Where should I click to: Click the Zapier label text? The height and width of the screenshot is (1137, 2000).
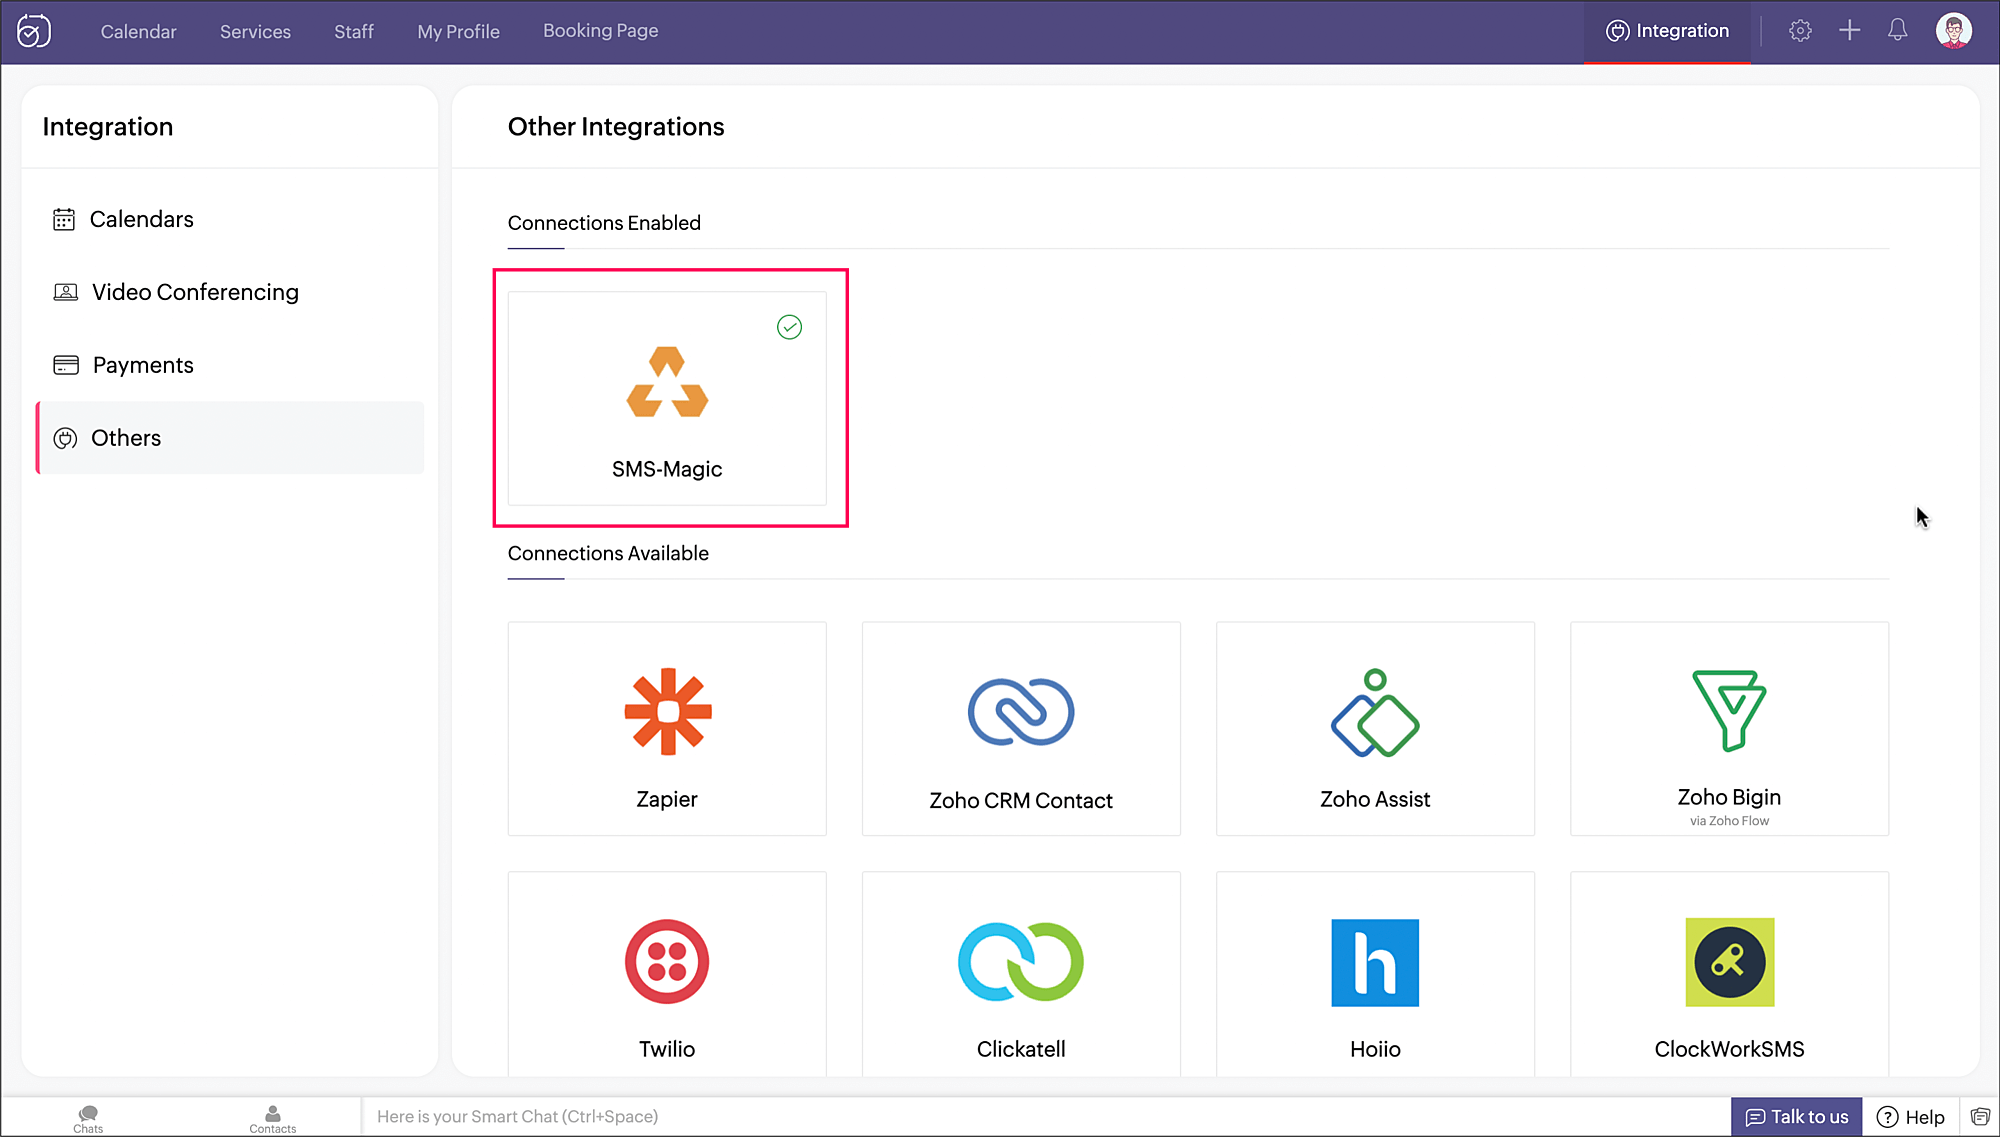click(667, 799)
